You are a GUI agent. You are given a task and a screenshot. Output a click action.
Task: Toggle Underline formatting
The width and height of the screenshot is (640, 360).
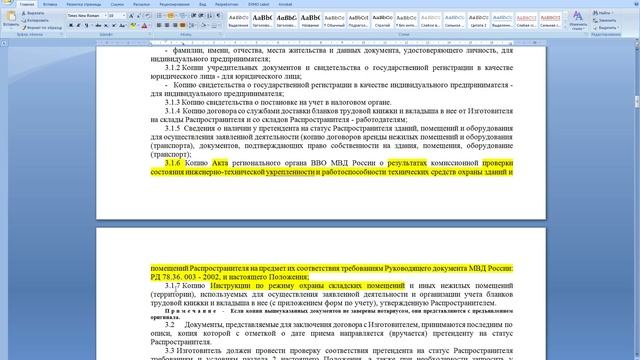point(86,25)
